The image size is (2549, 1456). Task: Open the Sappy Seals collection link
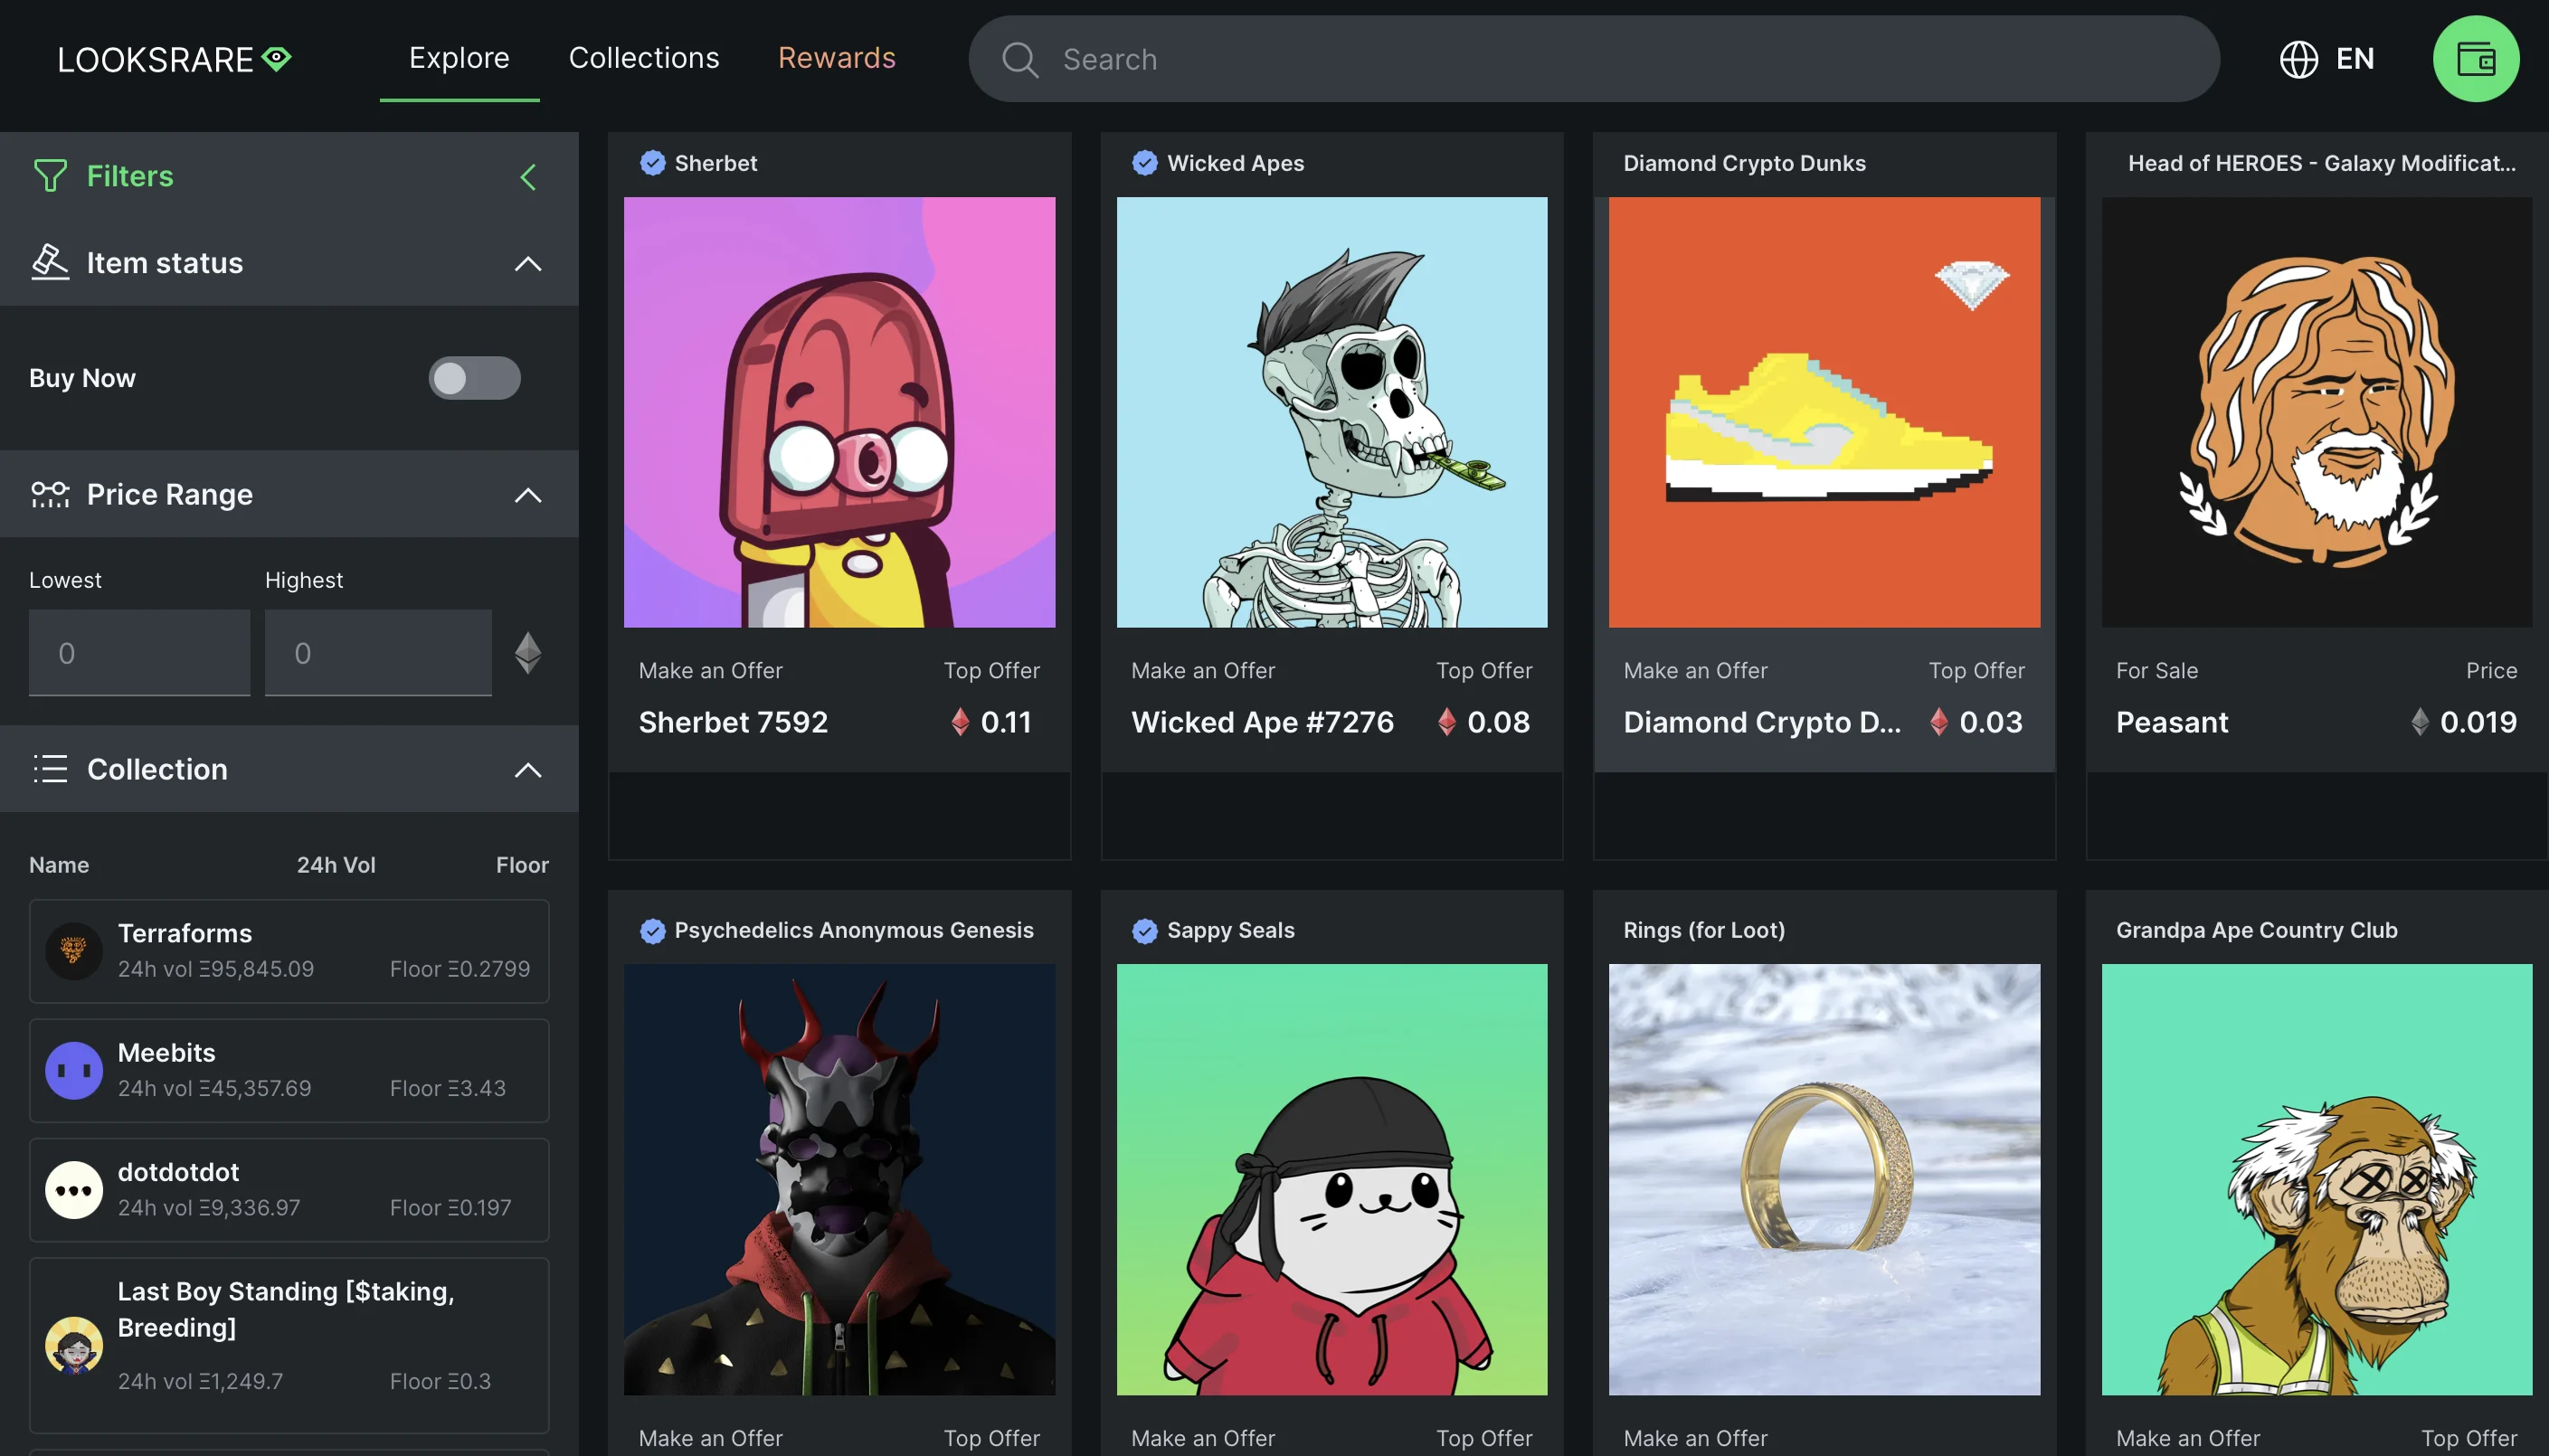click(x=1230, y=930)
